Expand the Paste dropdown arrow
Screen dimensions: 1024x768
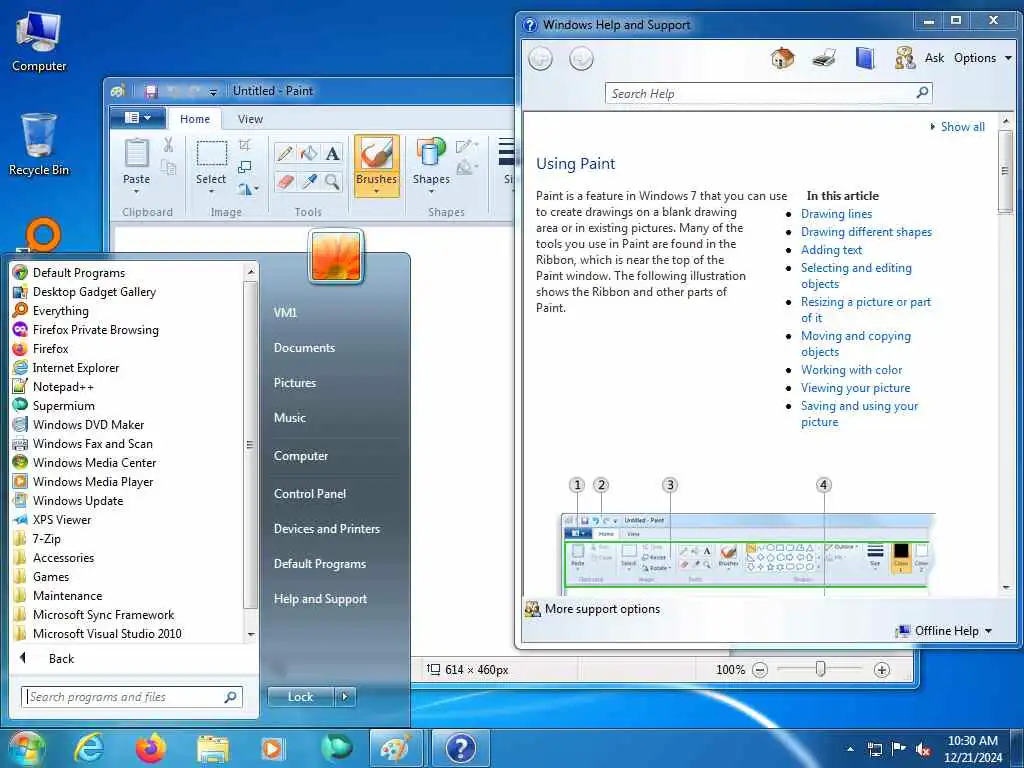point(136,192)
